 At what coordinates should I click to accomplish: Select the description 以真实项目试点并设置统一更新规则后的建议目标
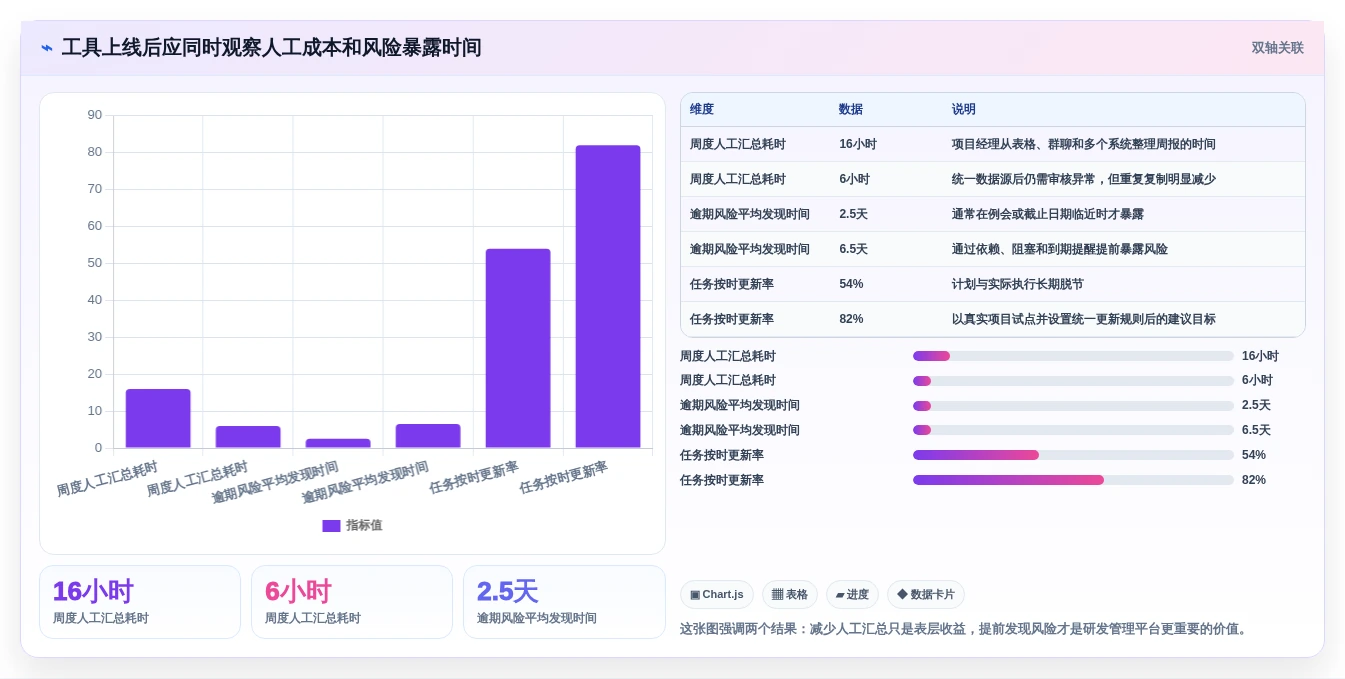pyautogui.click(x=1084, y=319)
